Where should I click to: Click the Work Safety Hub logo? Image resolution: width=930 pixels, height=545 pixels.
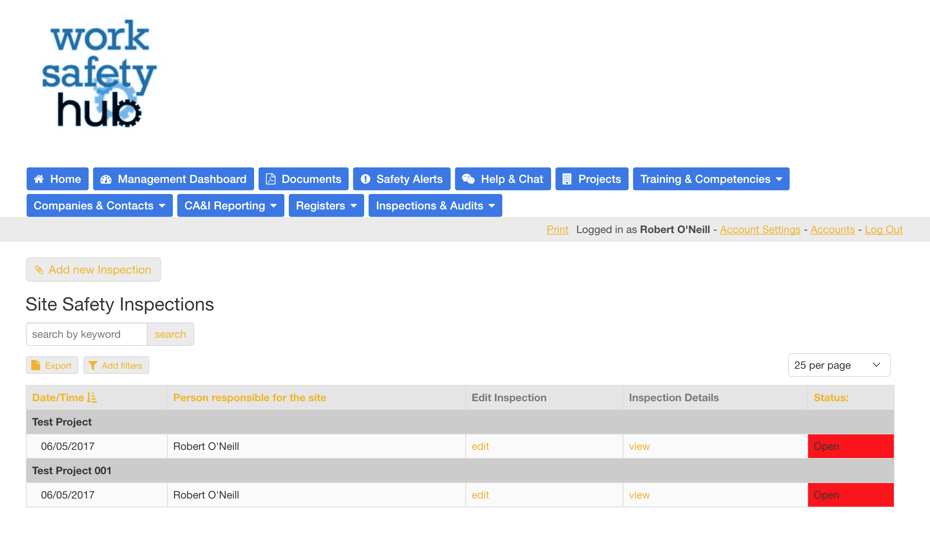point(98,75)
